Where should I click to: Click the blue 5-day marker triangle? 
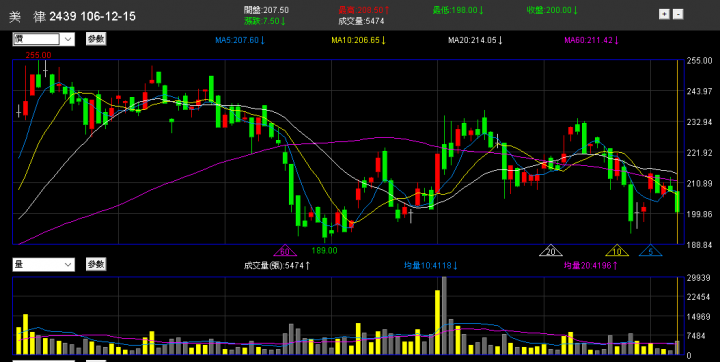click(x=651, y=250)
